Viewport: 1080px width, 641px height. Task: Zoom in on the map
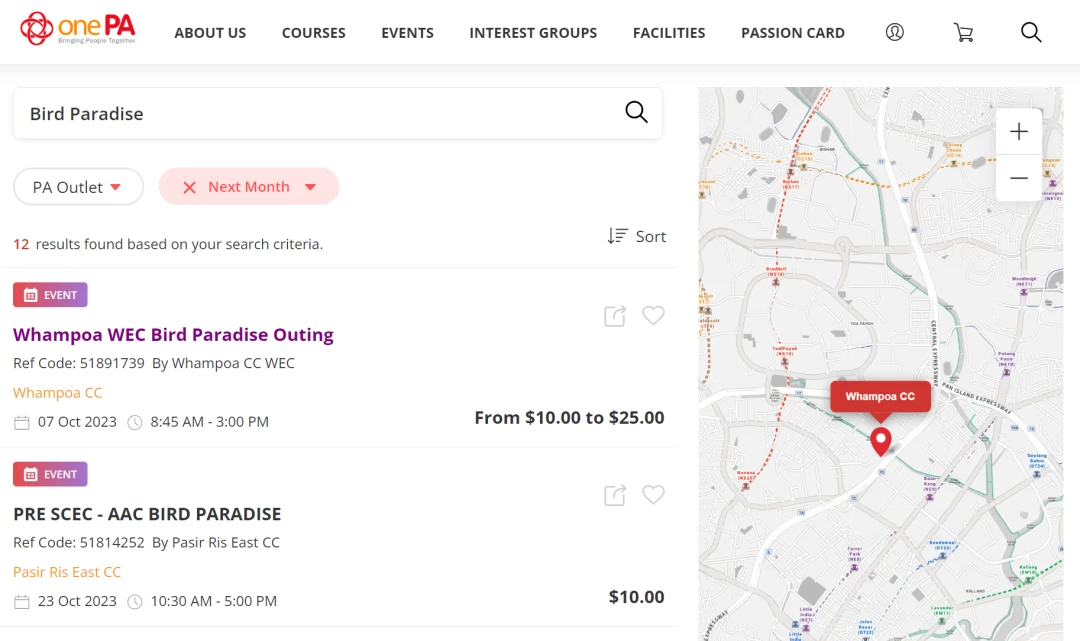tap(1019, 132)
